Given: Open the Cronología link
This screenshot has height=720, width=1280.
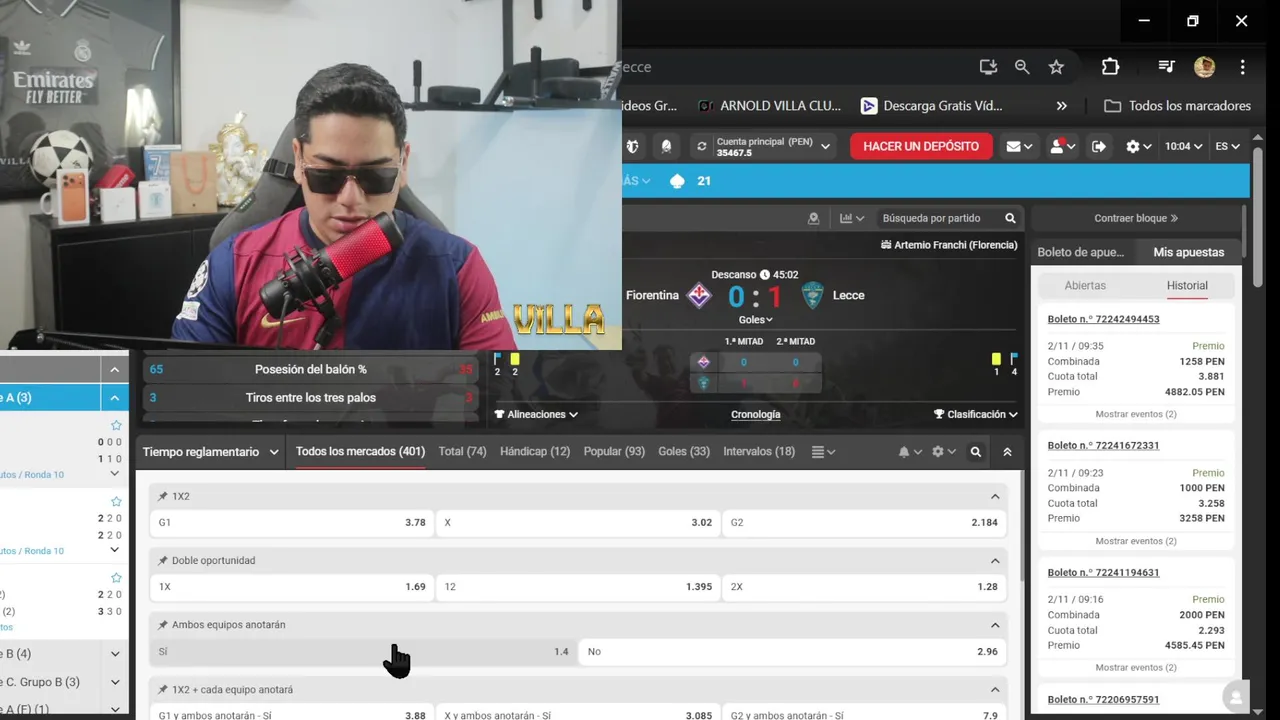Looking at the screenshot, I should coord(755,414).
